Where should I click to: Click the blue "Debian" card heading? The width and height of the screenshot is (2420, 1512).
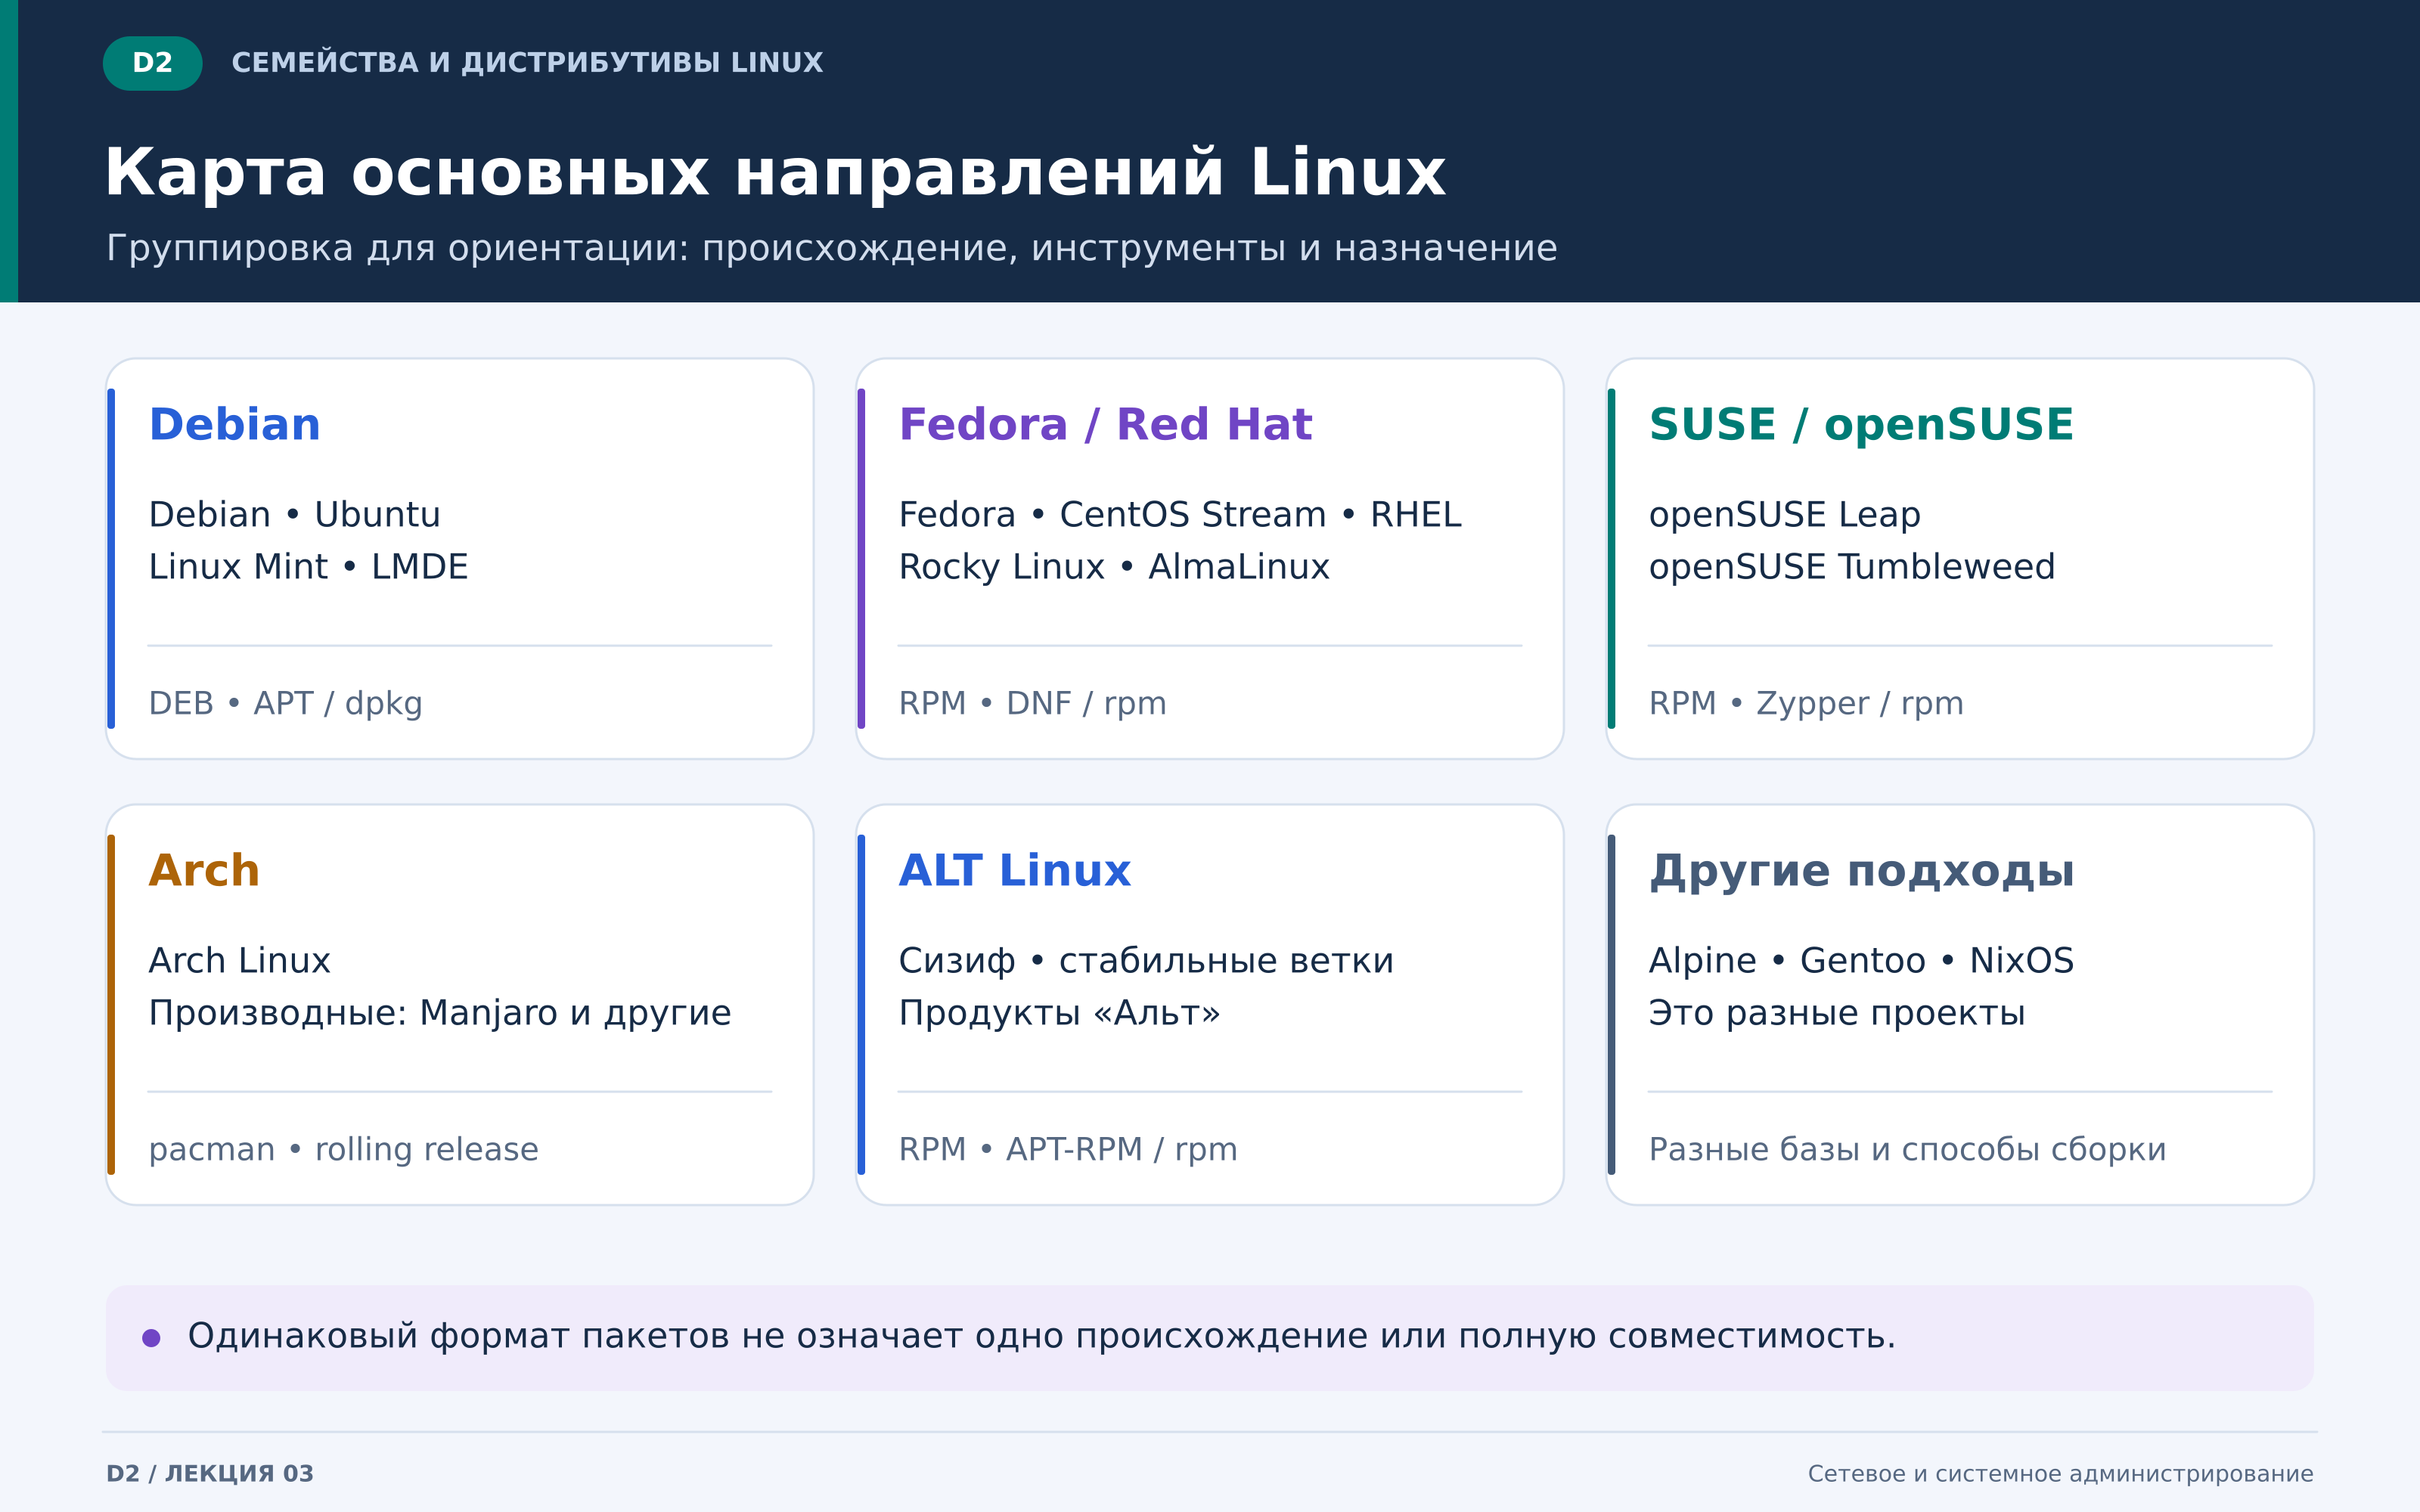pyautogui.click(x=234, y=425)
